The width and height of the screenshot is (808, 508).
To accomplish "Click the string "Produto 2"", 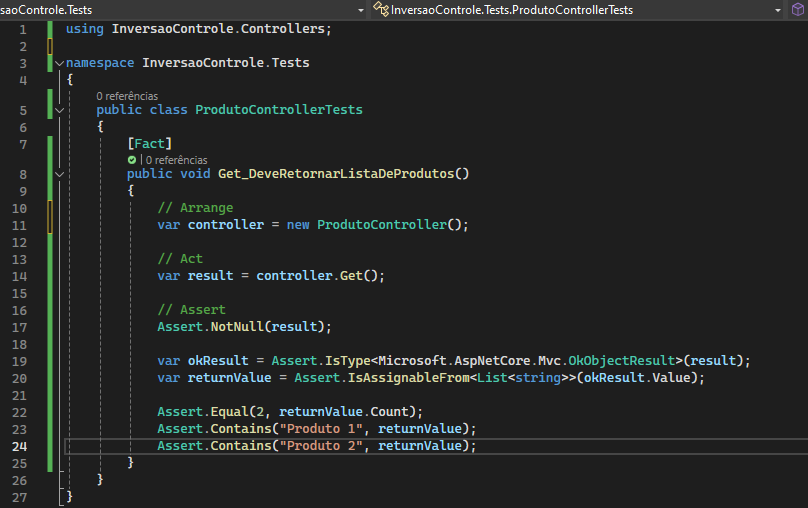I will pyautogui.click(x=321, y=446).
